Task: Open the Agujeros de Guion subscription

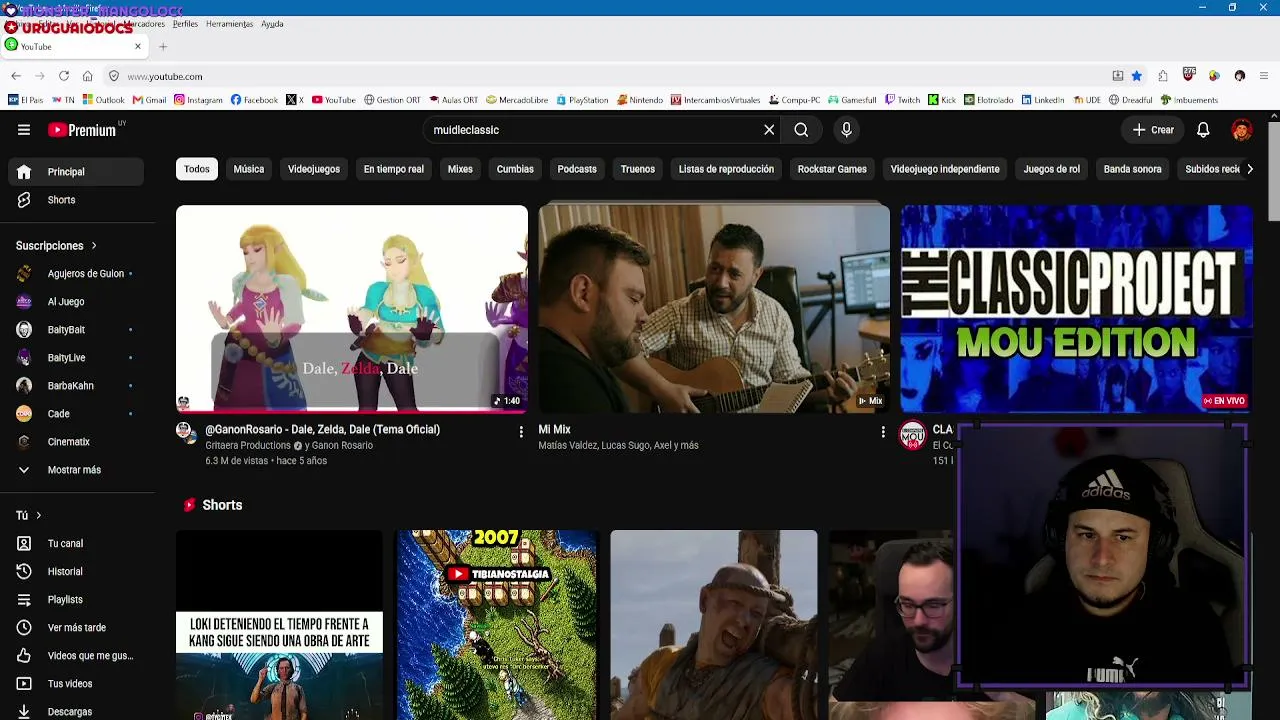Action: [x=77, y=274]
